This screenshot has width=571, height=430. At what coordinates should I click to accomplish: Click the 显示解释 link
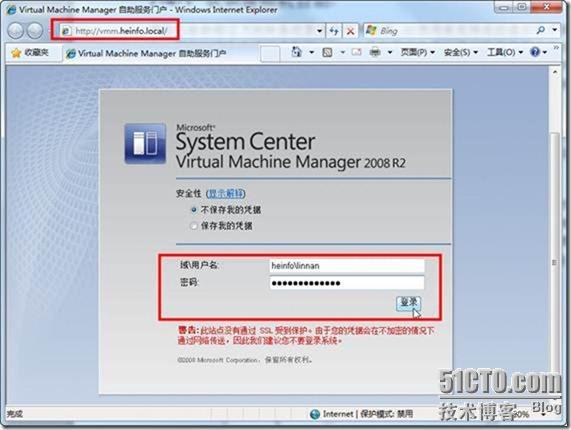point(226,193)
